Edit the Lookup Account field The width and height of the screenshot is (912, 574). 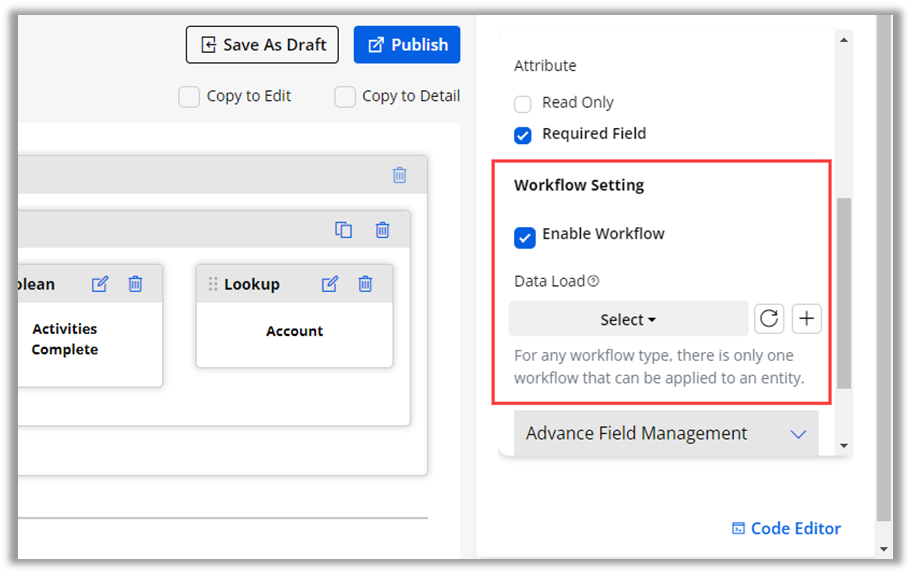tap(330, 284)
